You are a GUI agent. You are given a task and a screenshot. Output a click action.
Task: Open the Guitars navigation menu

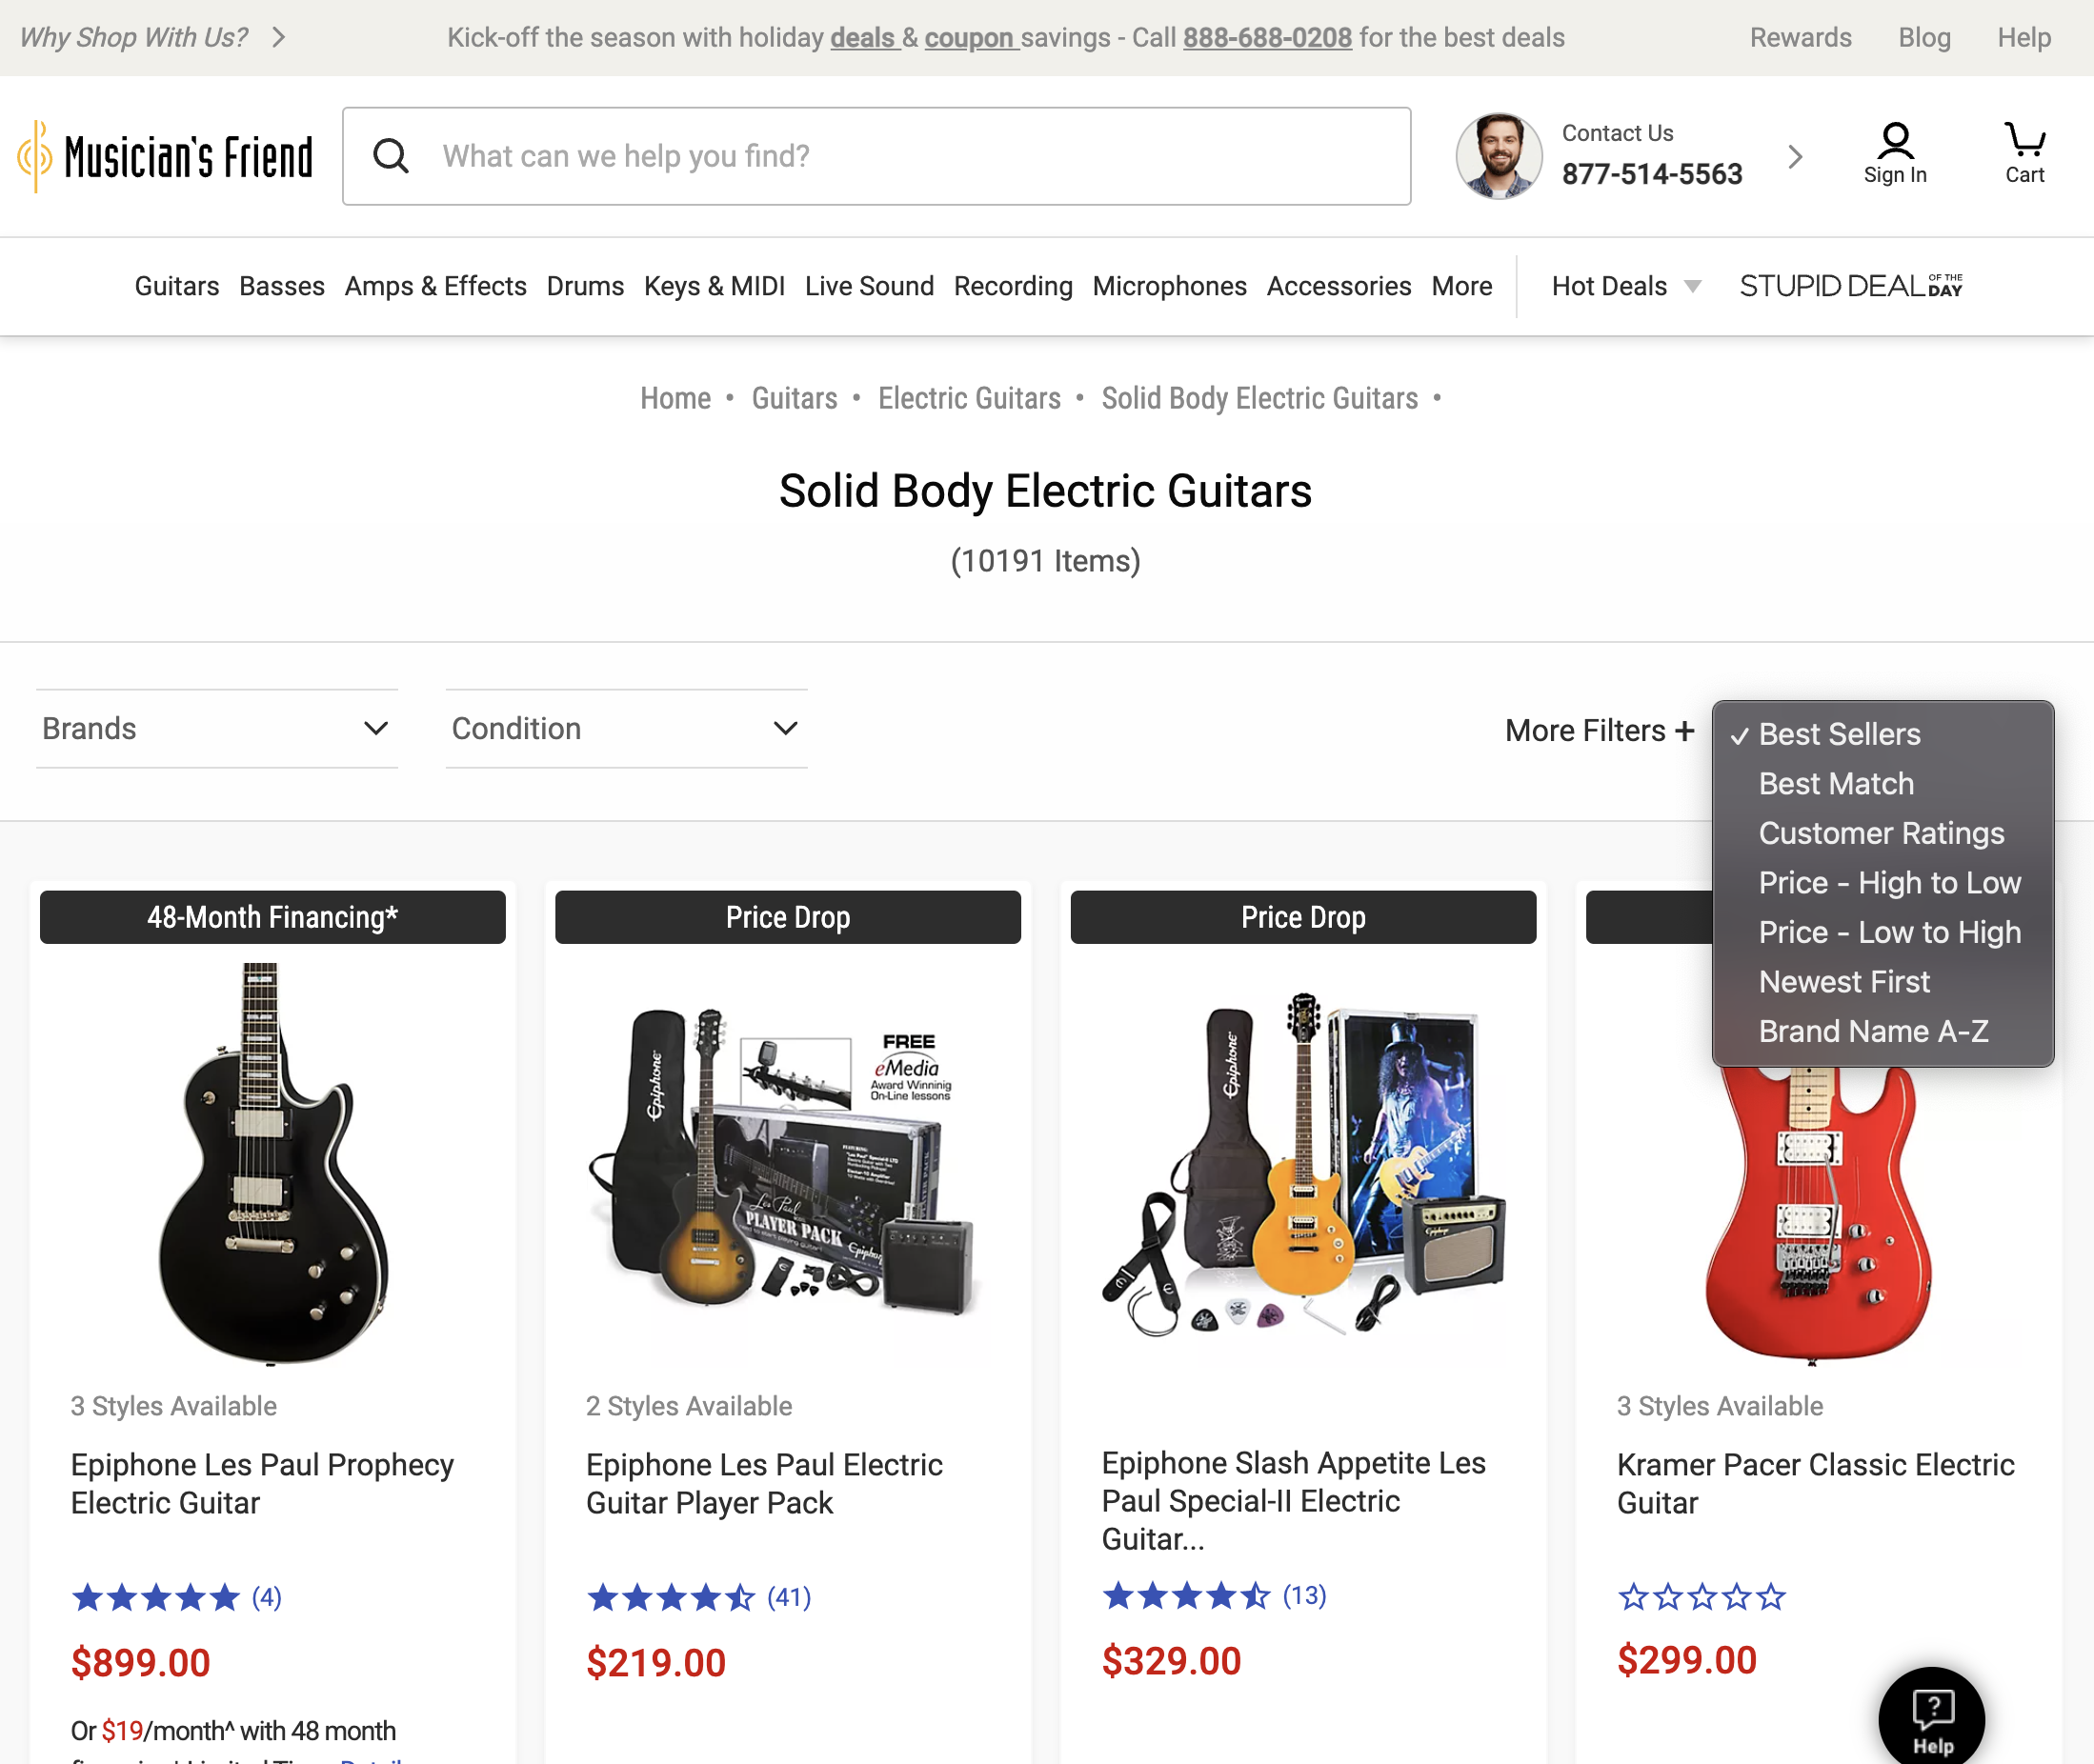[176, 286]
